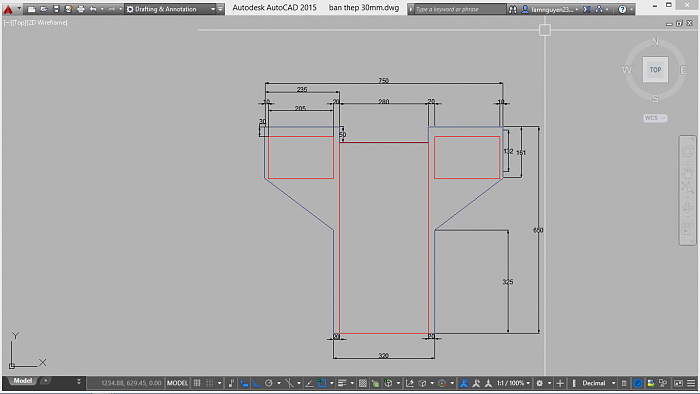Click the search keyword input field
Viewport: 700px width, 394px height.
460,9
